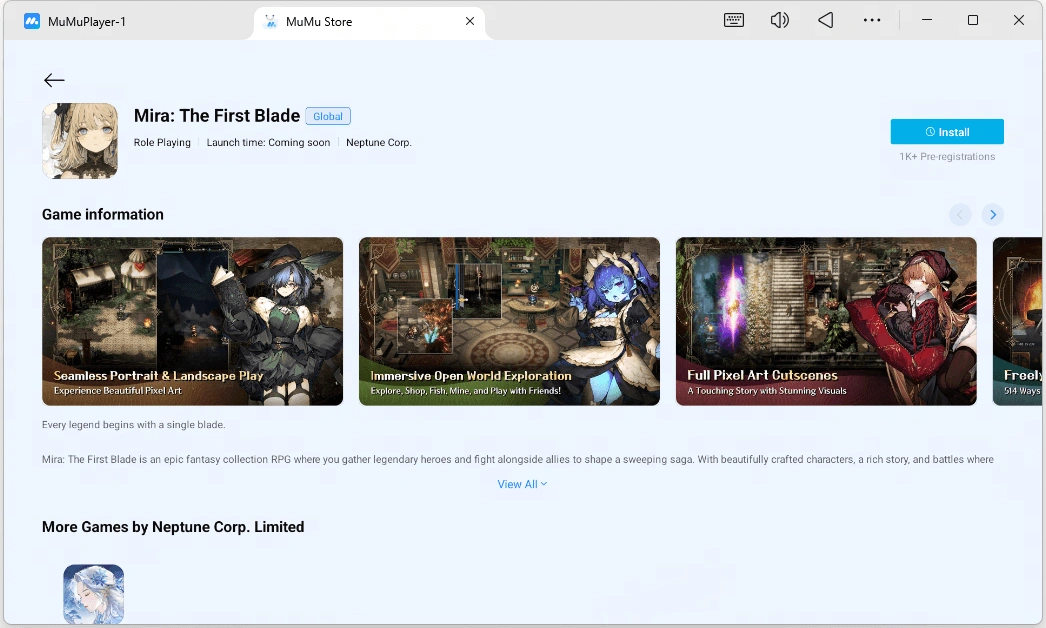Click the blue Install button
Image resolution: width=1046 pixels, height=628 pixels.
tap(947, 131)
